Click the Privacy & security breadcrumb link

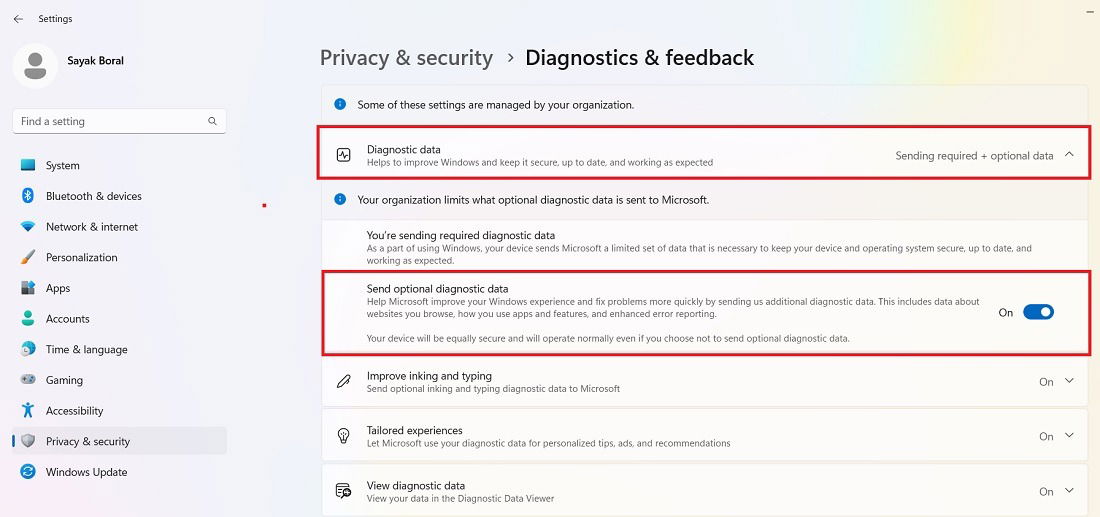[406, 58]
